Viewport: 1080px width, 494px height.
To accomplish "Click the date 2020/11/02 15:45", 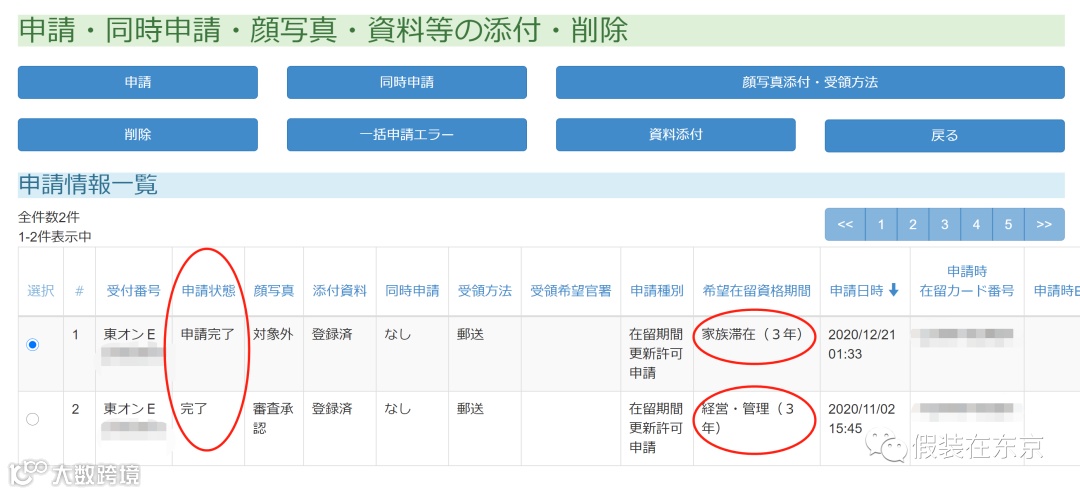I will (x=862, y=418).
